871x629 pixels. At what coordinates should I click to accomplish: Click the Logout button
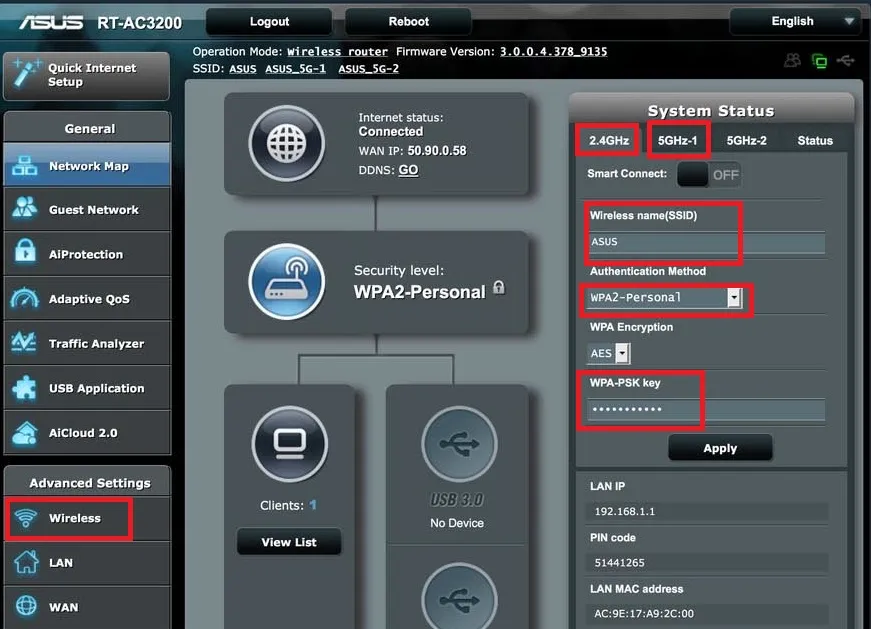coord(269,22)
